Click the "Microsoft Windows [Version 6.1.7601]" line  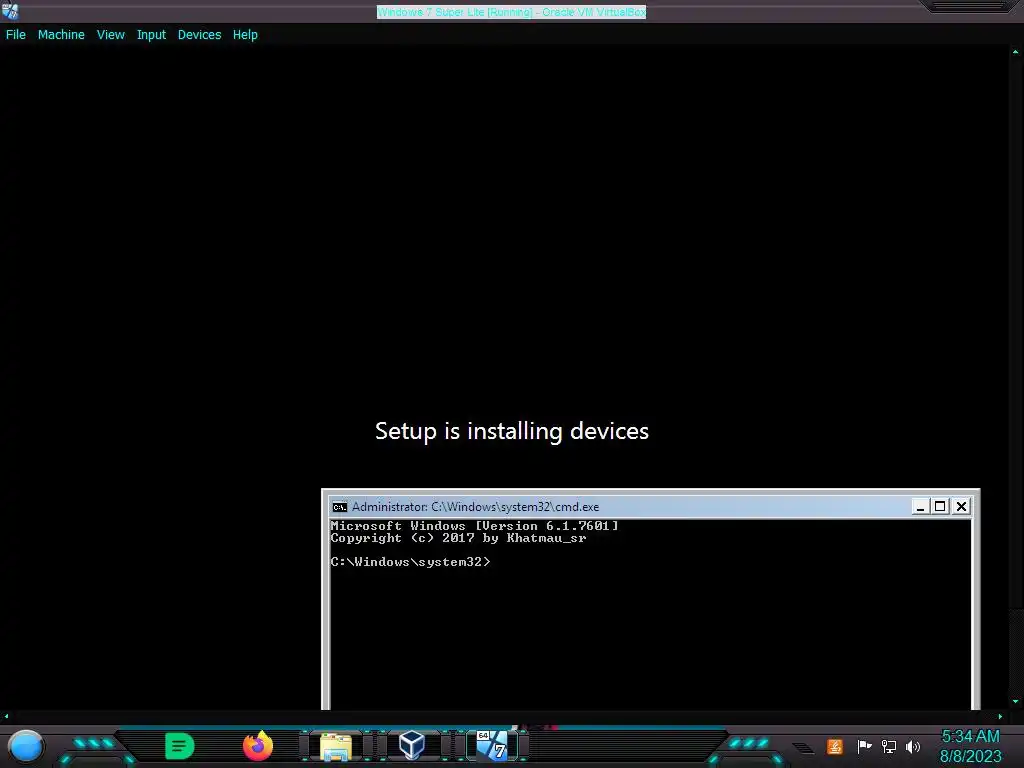click(474, 526)
